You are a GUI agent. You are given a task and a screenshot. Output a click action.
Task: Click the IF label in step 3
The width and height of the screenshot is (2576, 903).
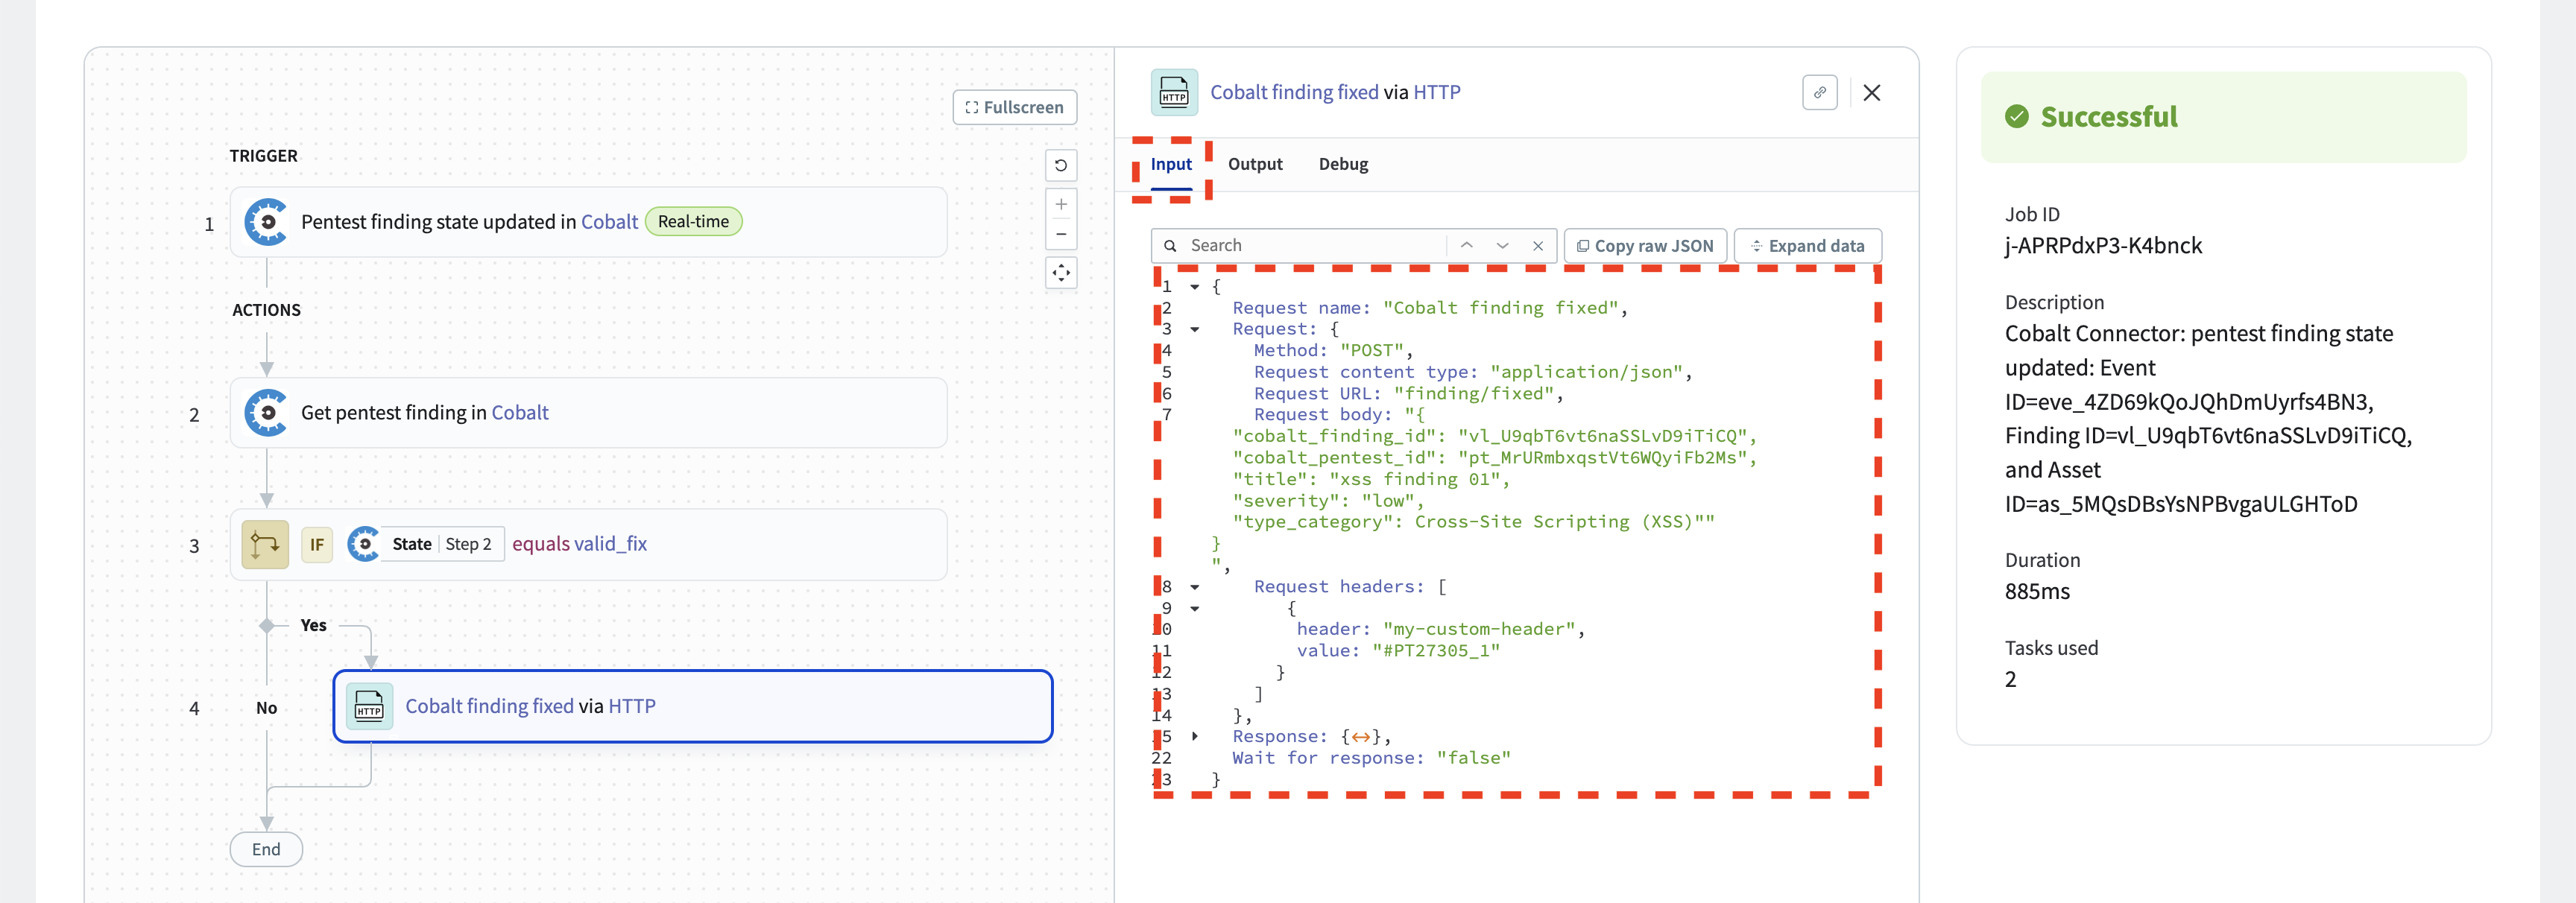317,545
